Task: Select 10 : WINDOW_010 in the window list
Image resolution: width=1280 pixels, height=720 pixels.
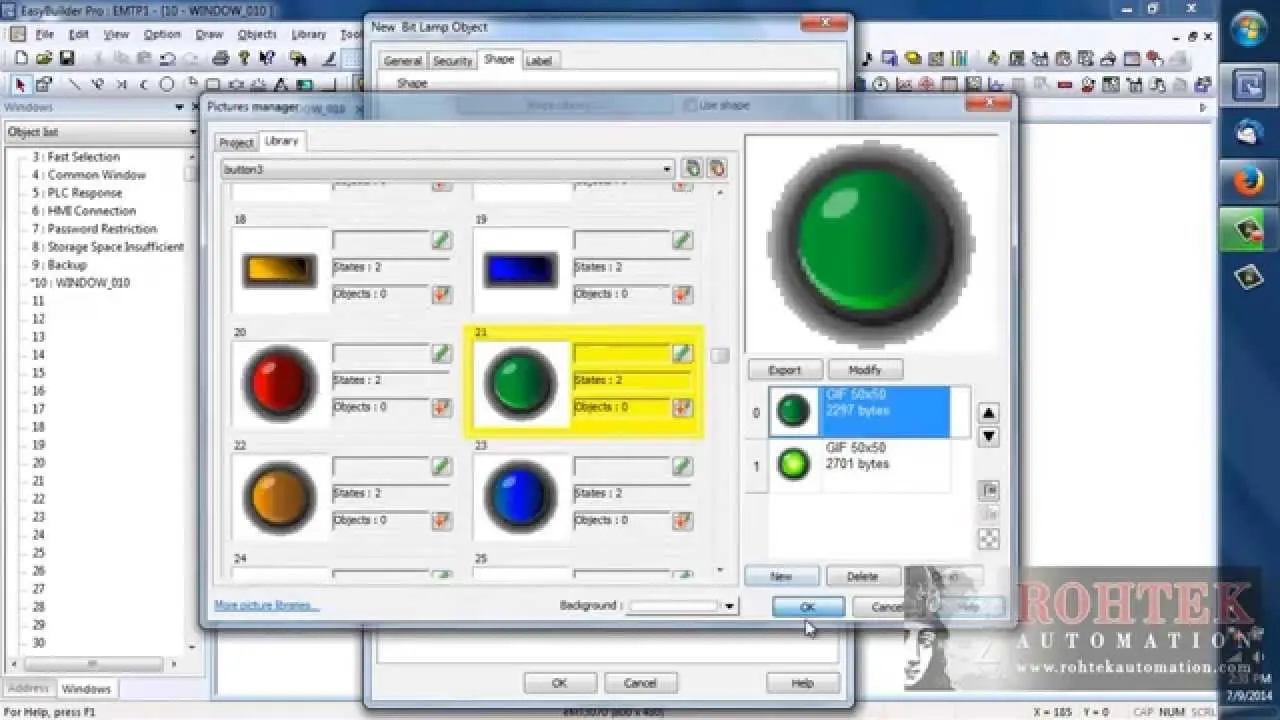Action: 92,283
